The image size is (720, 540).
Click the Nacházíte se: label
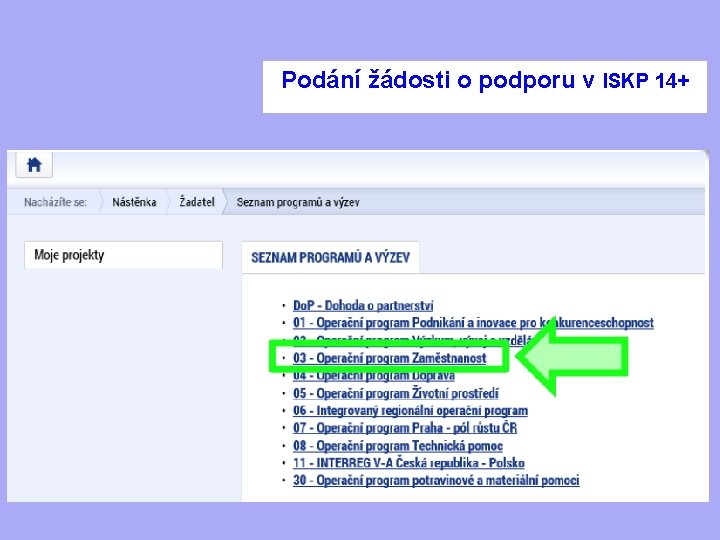(x=55, y=202)
